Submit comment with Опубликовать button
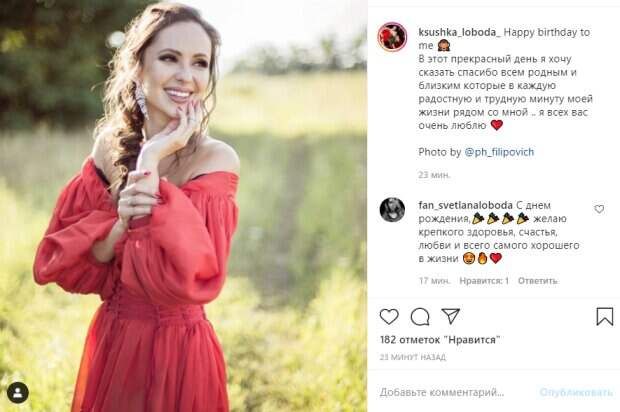The image size is (620, 412). pos(576,392)
